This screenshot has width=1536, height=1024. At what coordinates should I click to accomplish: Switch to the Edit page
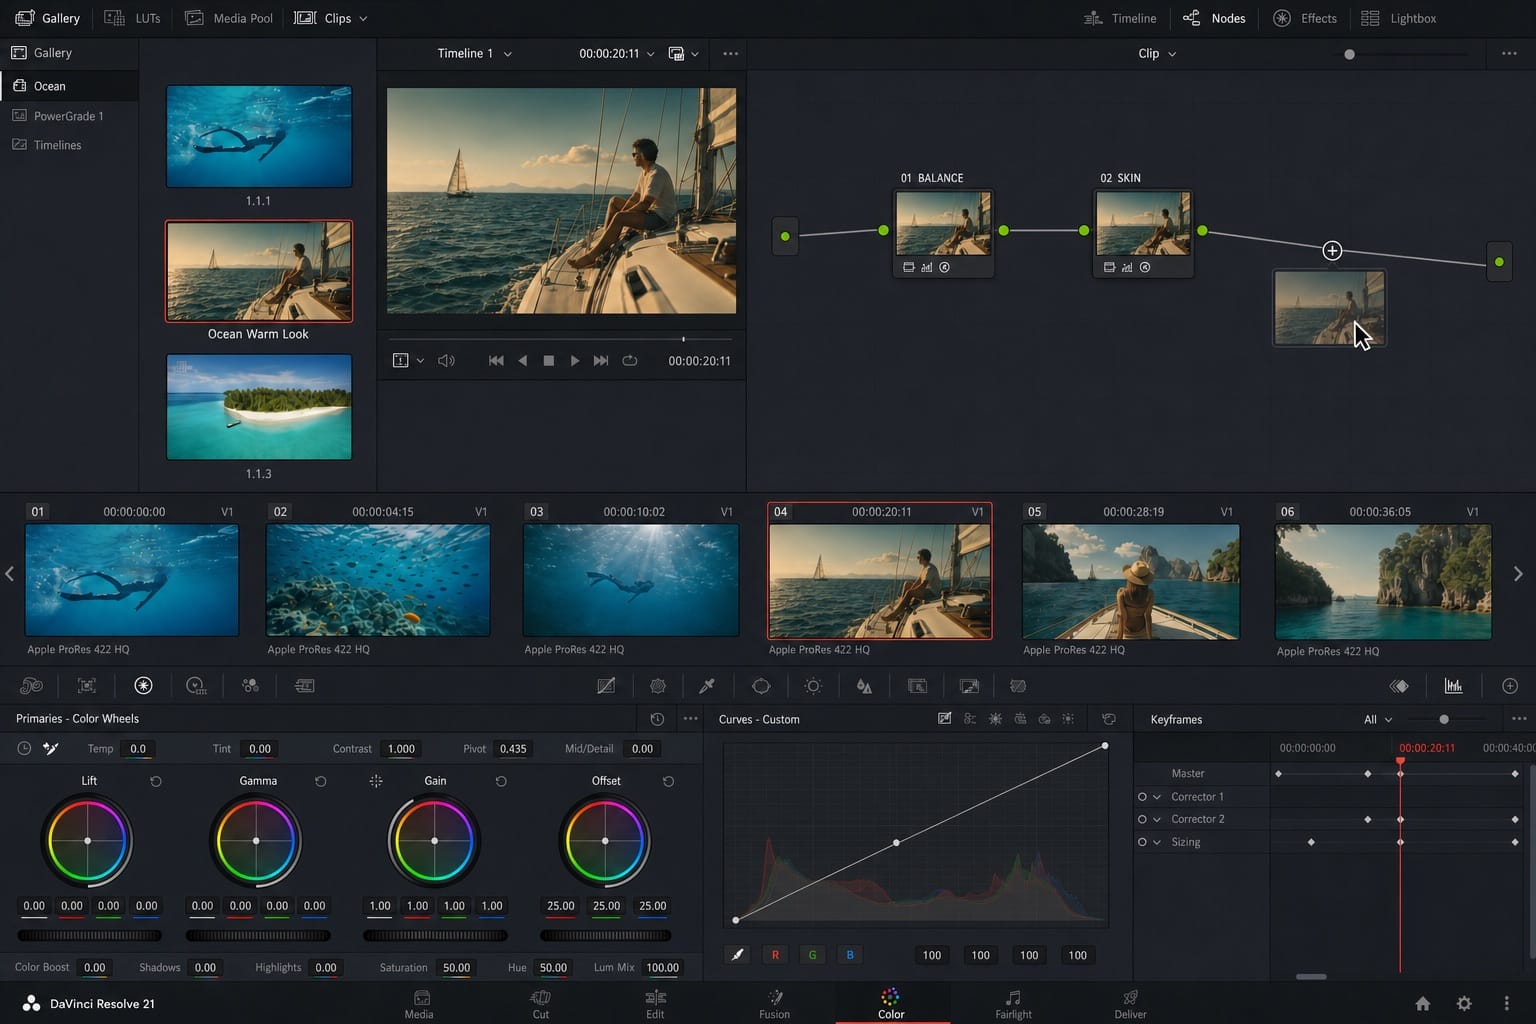tap(655, 1004)
